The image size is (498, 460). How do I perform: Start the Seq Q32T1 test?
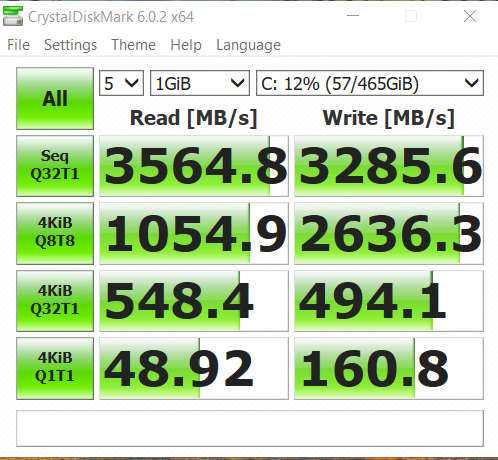(x=55, y=166)
